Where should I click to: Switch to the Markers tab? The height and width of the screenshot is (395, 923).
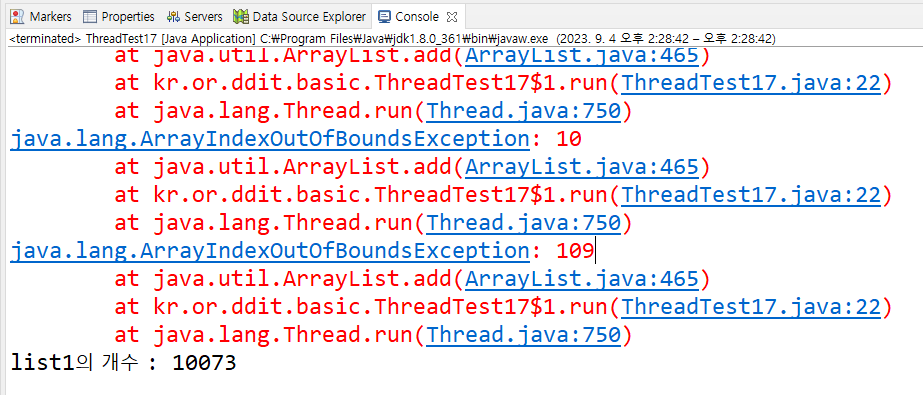point(41,16)
